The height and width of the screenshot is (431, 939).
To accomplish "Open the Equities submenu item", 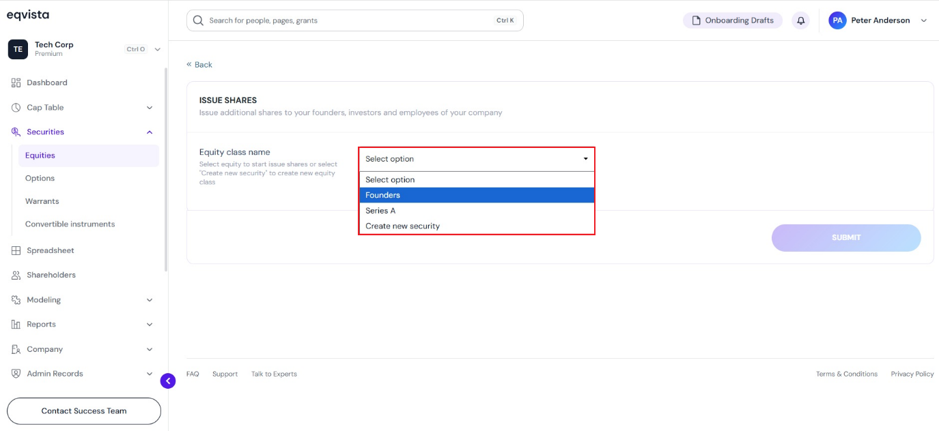I will [x=89, y=156].
